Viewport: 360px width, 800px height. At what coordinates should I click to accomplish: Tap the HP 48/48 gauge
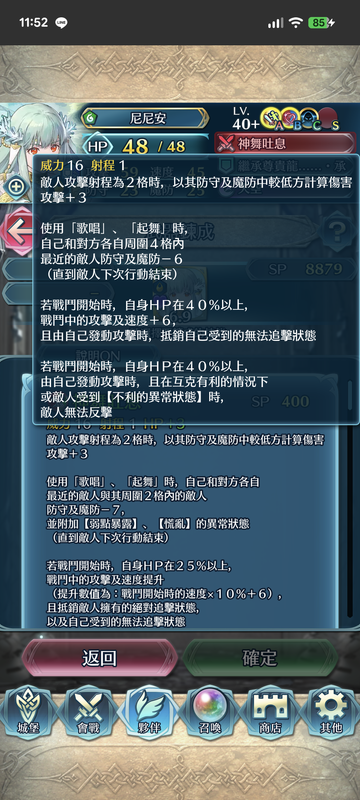point(145,146)
